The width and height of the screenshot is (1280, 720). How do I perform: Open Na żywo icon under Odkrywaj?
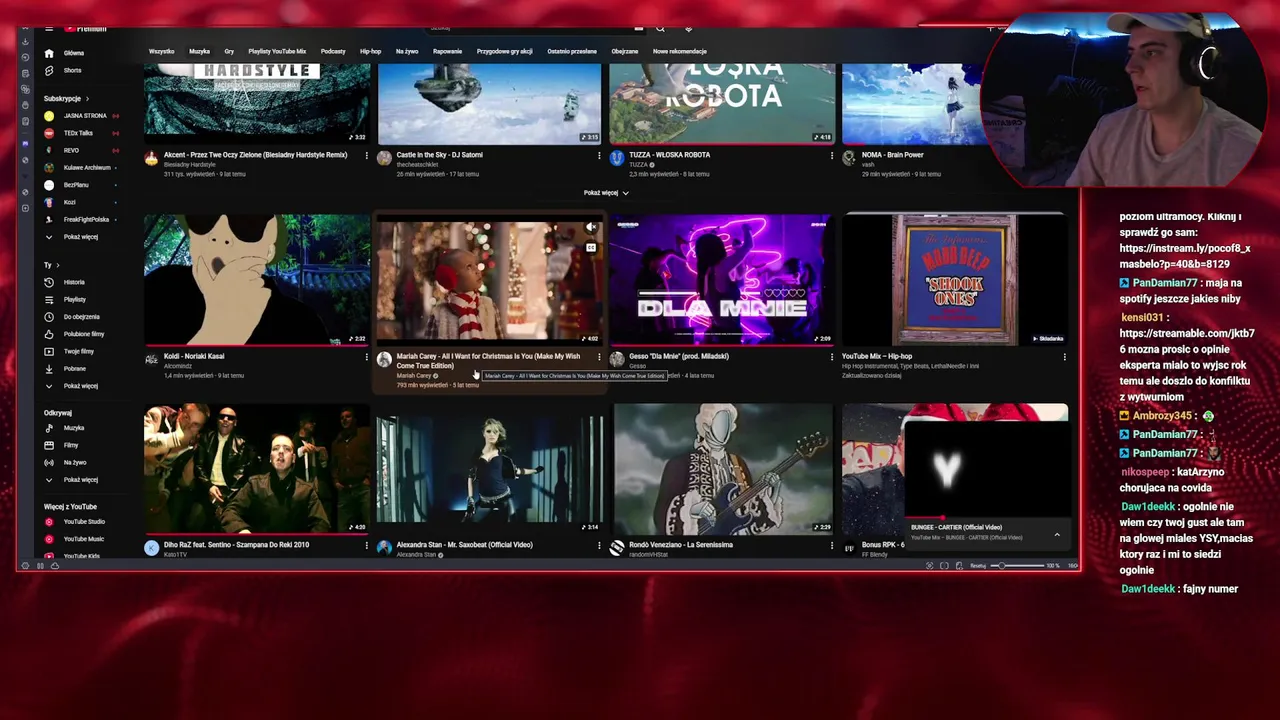click(x=49, y=463)
